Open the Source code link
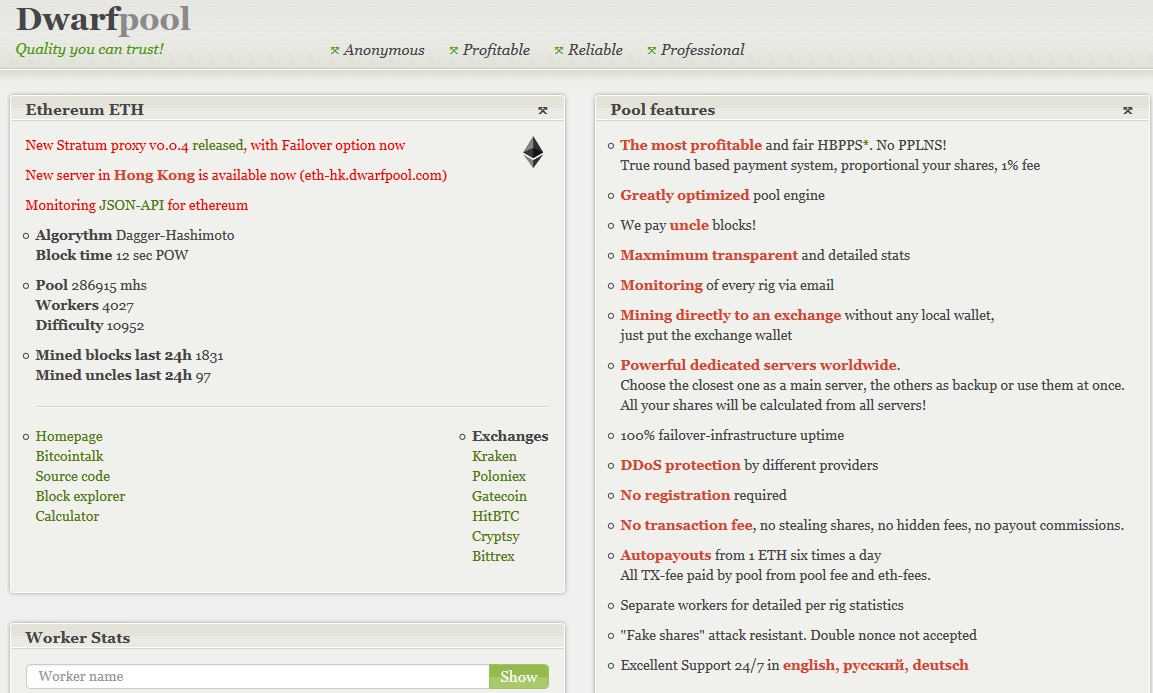The height and width of the screenshot is (693, 1153). pyautogui.click(x=73, y=476)
